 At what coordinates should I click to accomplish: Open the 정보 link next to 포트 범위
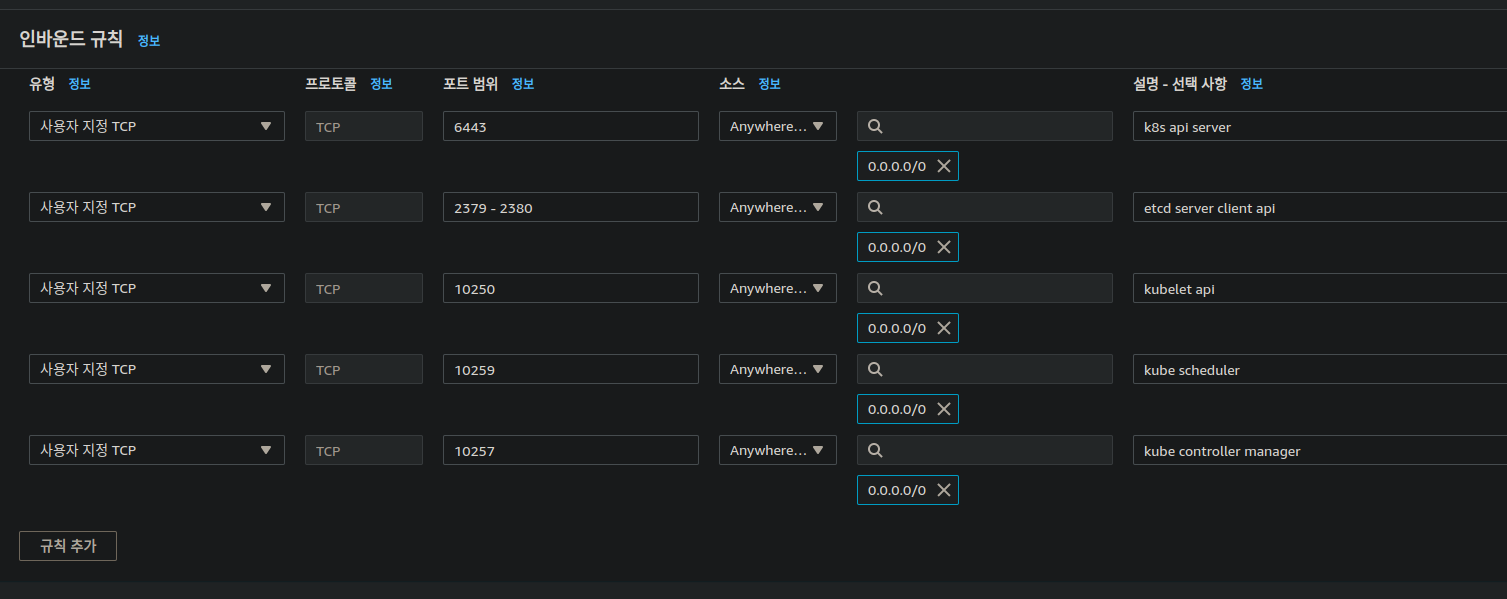click(x=523, y=84)
